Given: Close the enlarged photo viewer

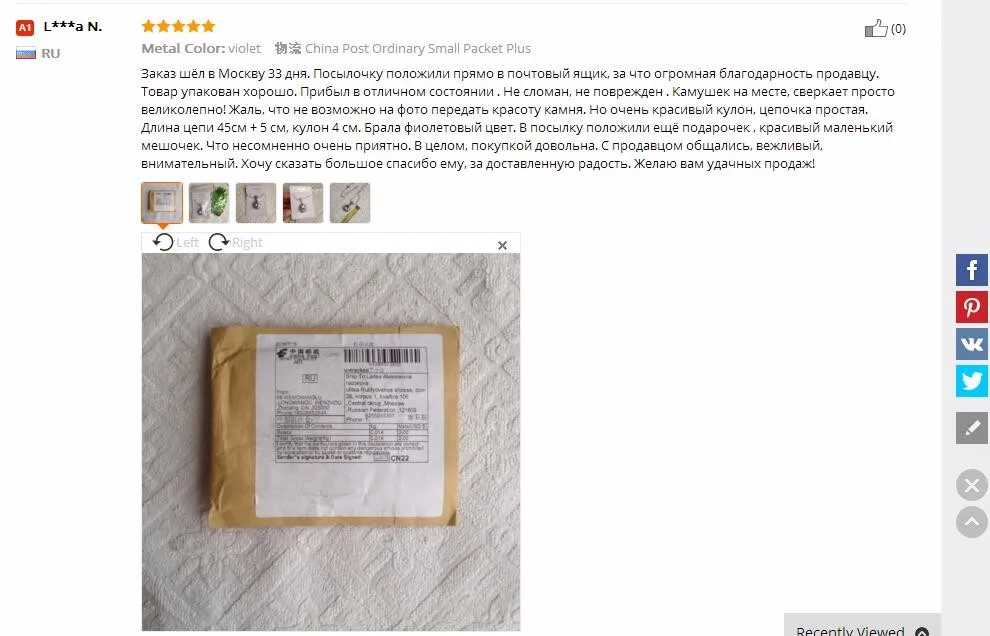Looking at the screenshot, I should click(x=503, y=245).
